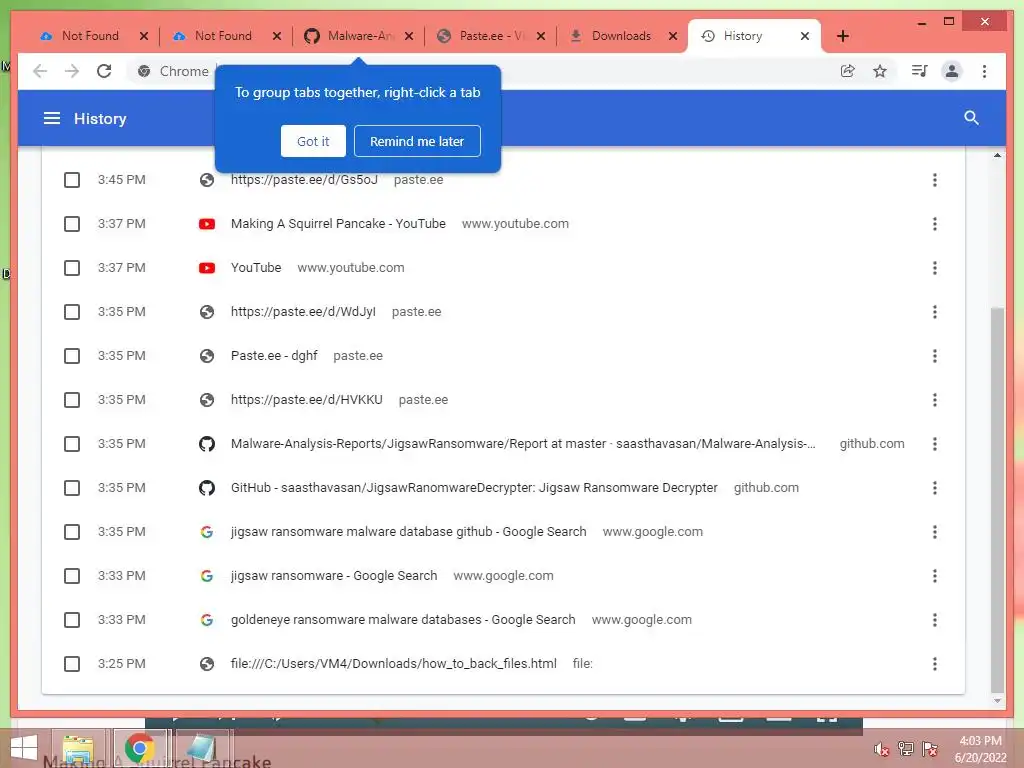Viewport: 1024px width, 768px height.
Task: Open the History hamburger menu
Action: 52,118
